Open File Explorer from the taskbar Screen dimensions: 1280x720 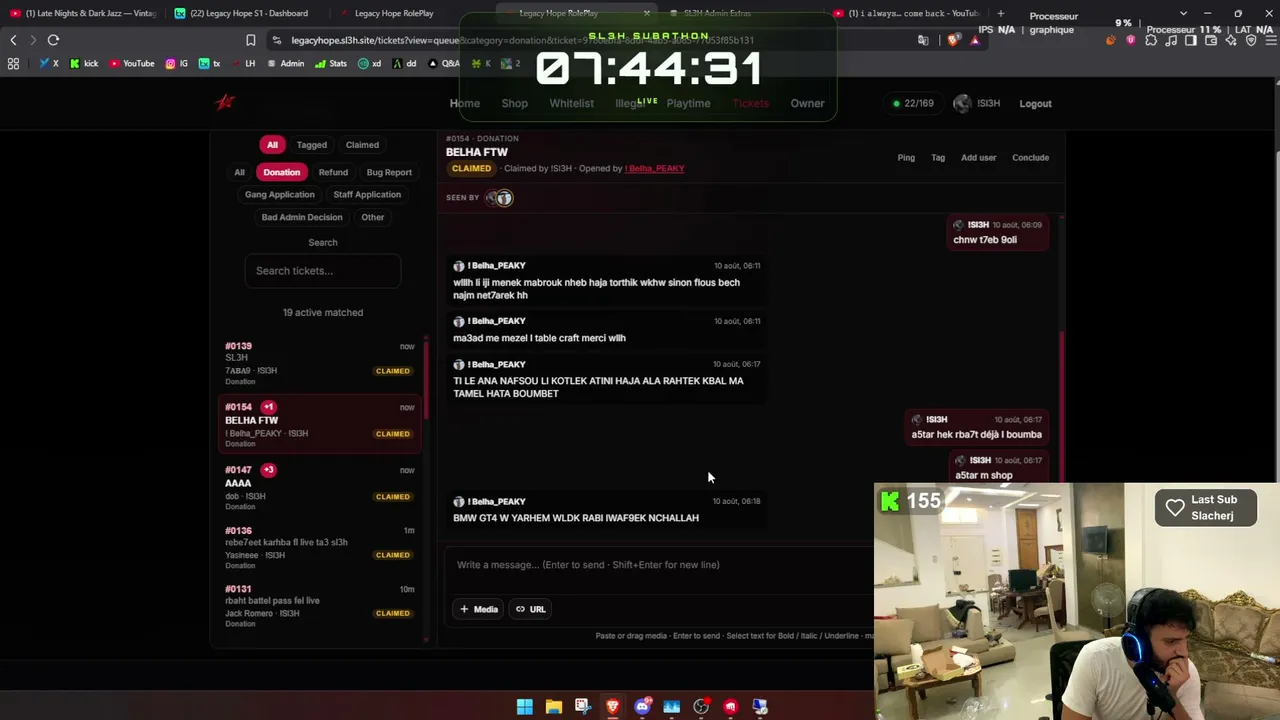click(x=554, y=707)
